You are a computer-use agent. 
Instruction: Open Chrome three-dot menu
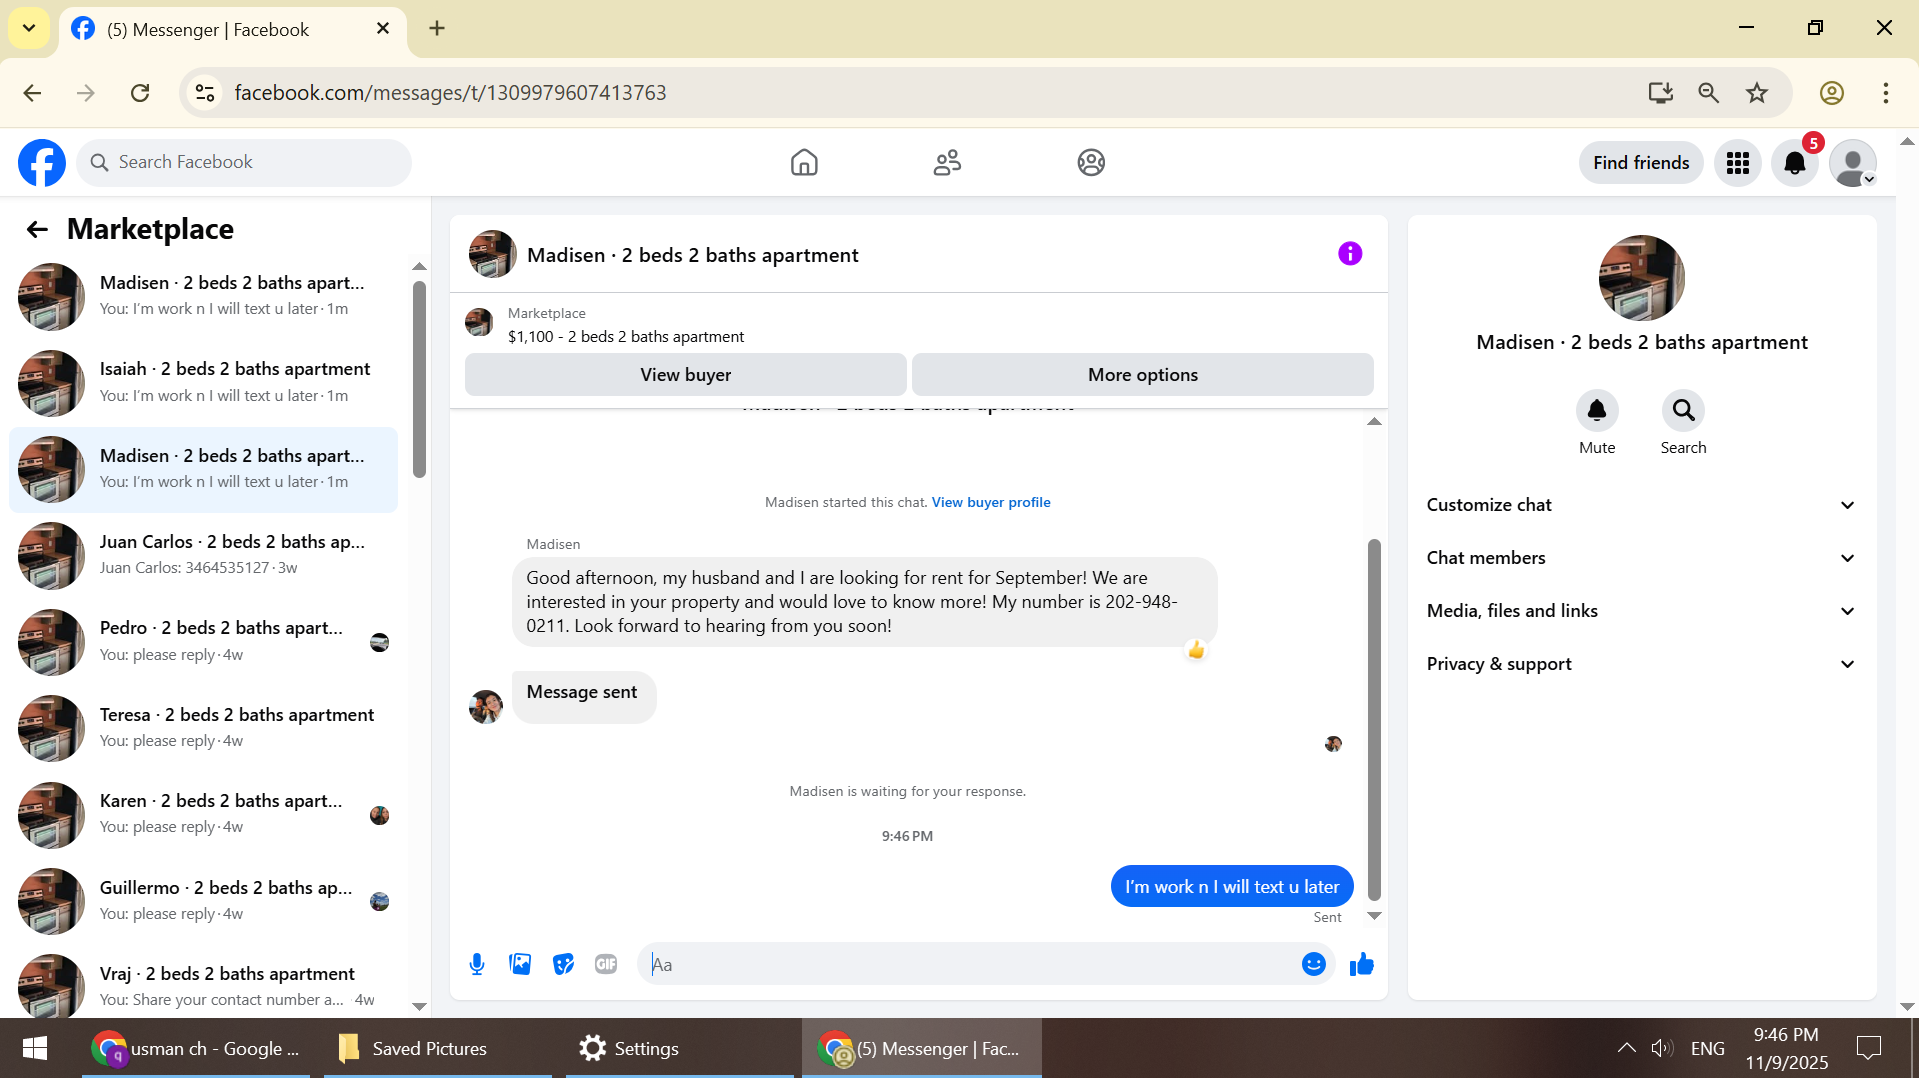1886,93
